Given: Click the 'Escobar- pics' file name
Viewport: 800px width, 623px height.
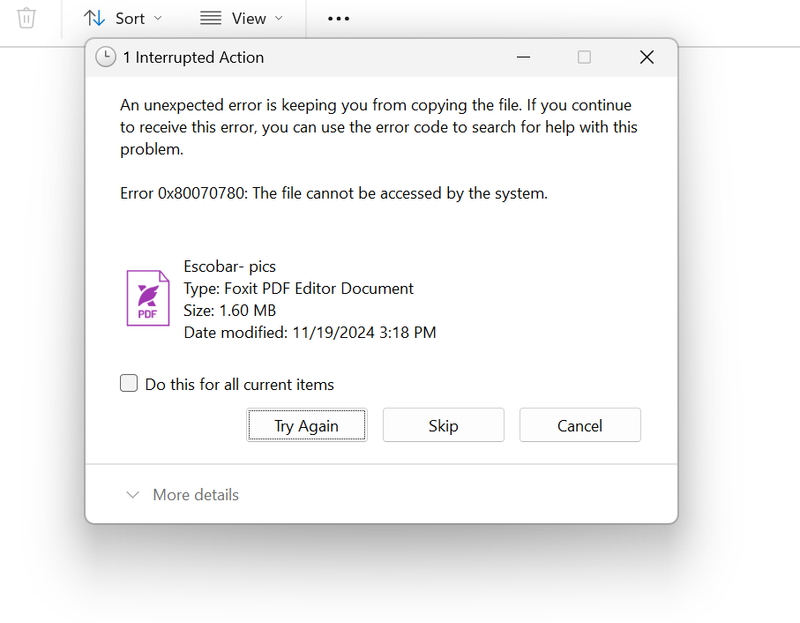Looking at the screenshot, I should pyautogui.click(x=230, y=266).
